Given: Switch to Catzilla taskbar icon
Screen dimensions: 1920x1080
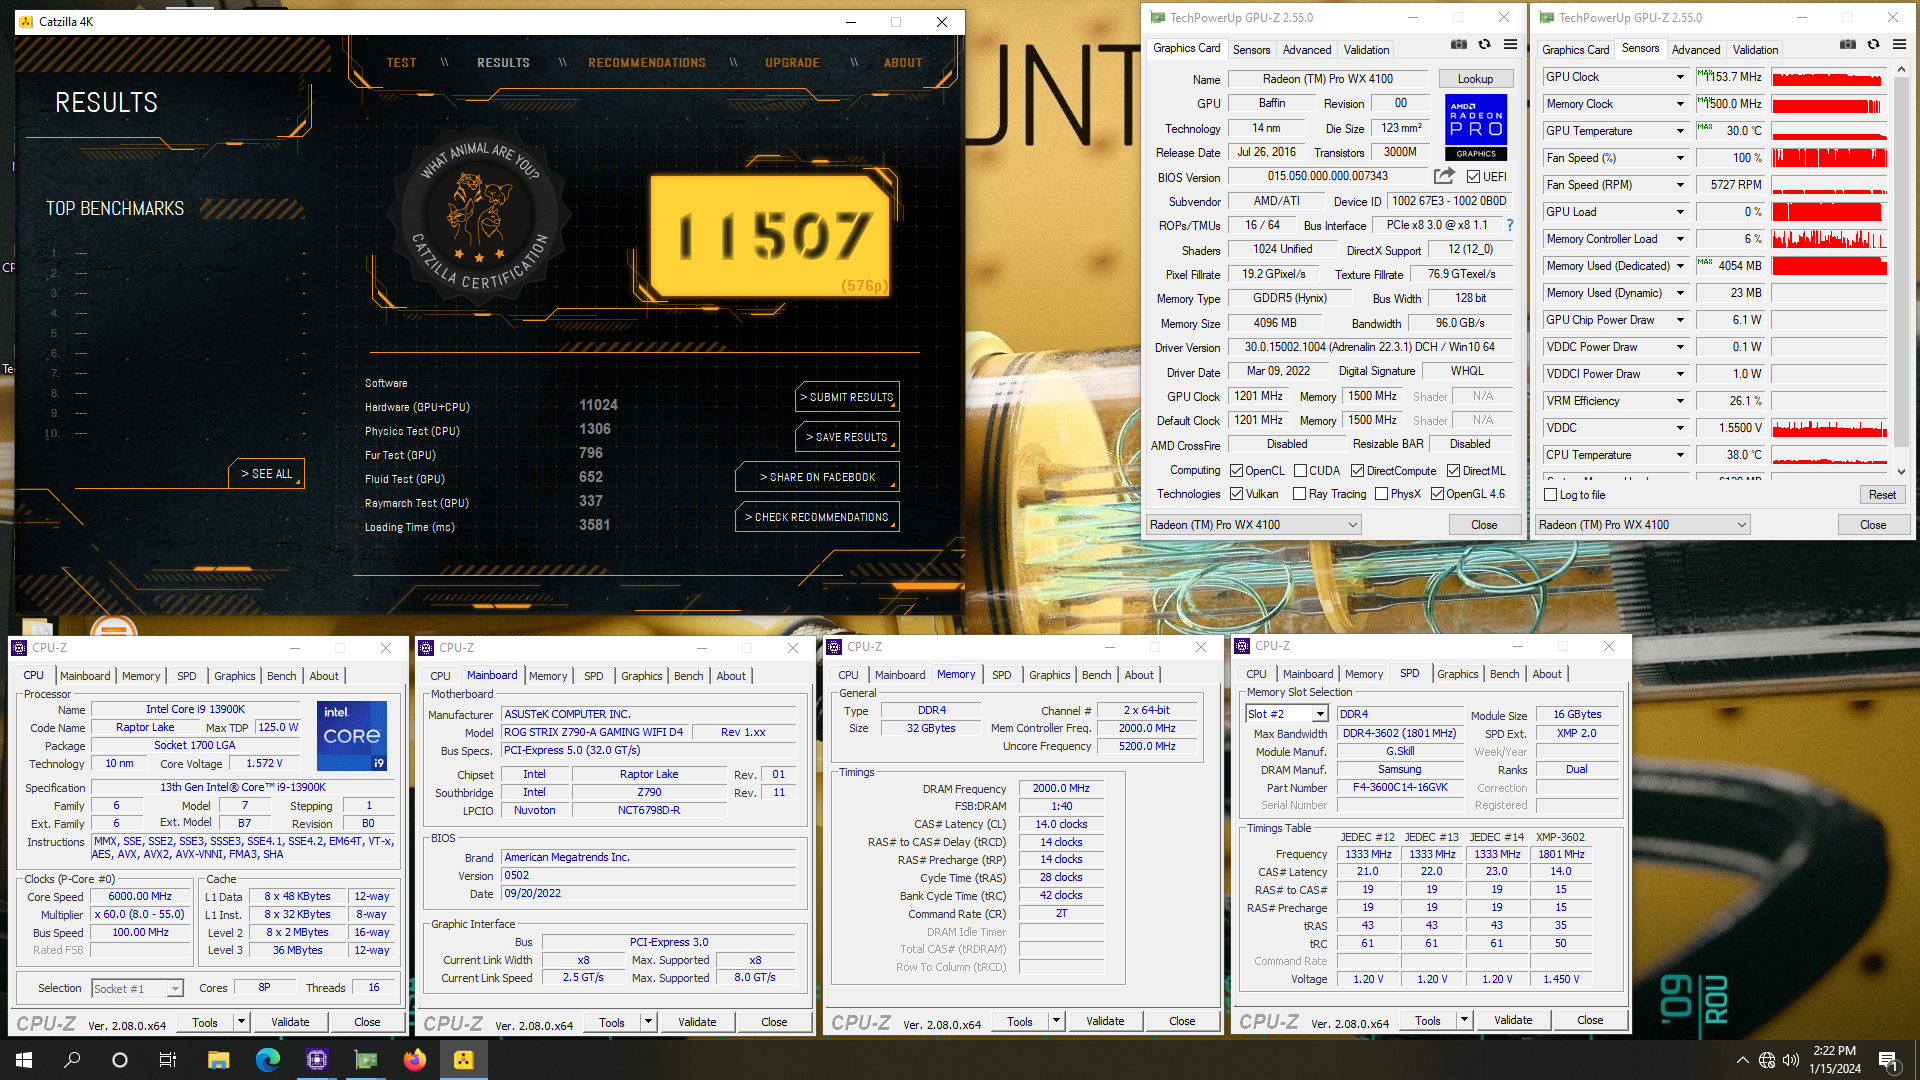Looking at the screenshot, I should (463, 1060).
